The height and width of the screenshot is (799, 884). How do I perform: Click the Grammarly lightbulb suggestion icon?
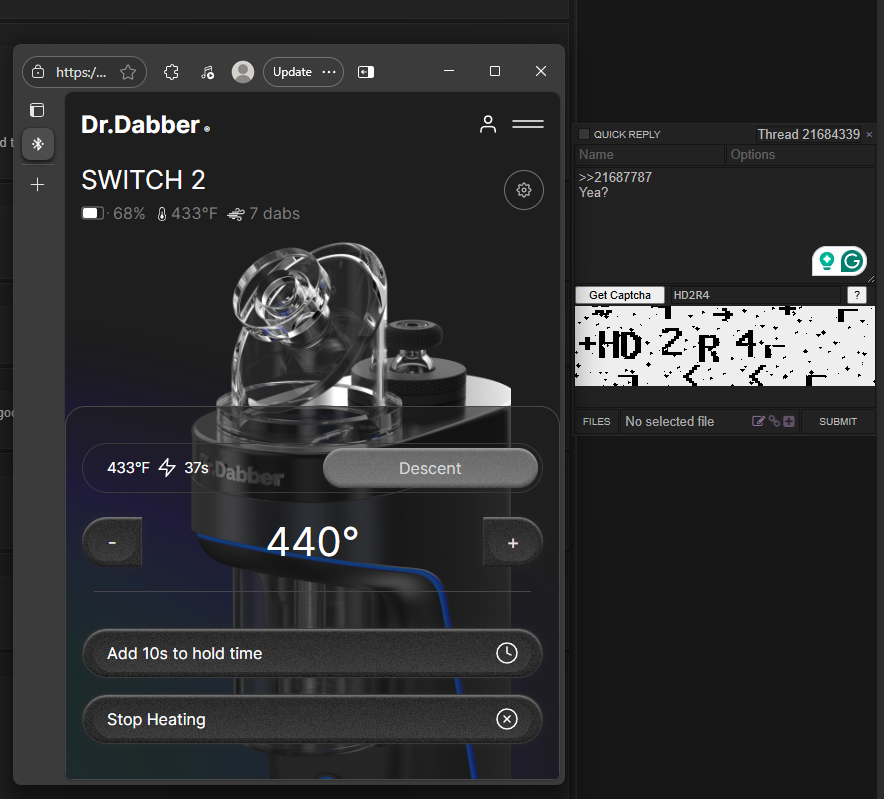coord(826,262)
